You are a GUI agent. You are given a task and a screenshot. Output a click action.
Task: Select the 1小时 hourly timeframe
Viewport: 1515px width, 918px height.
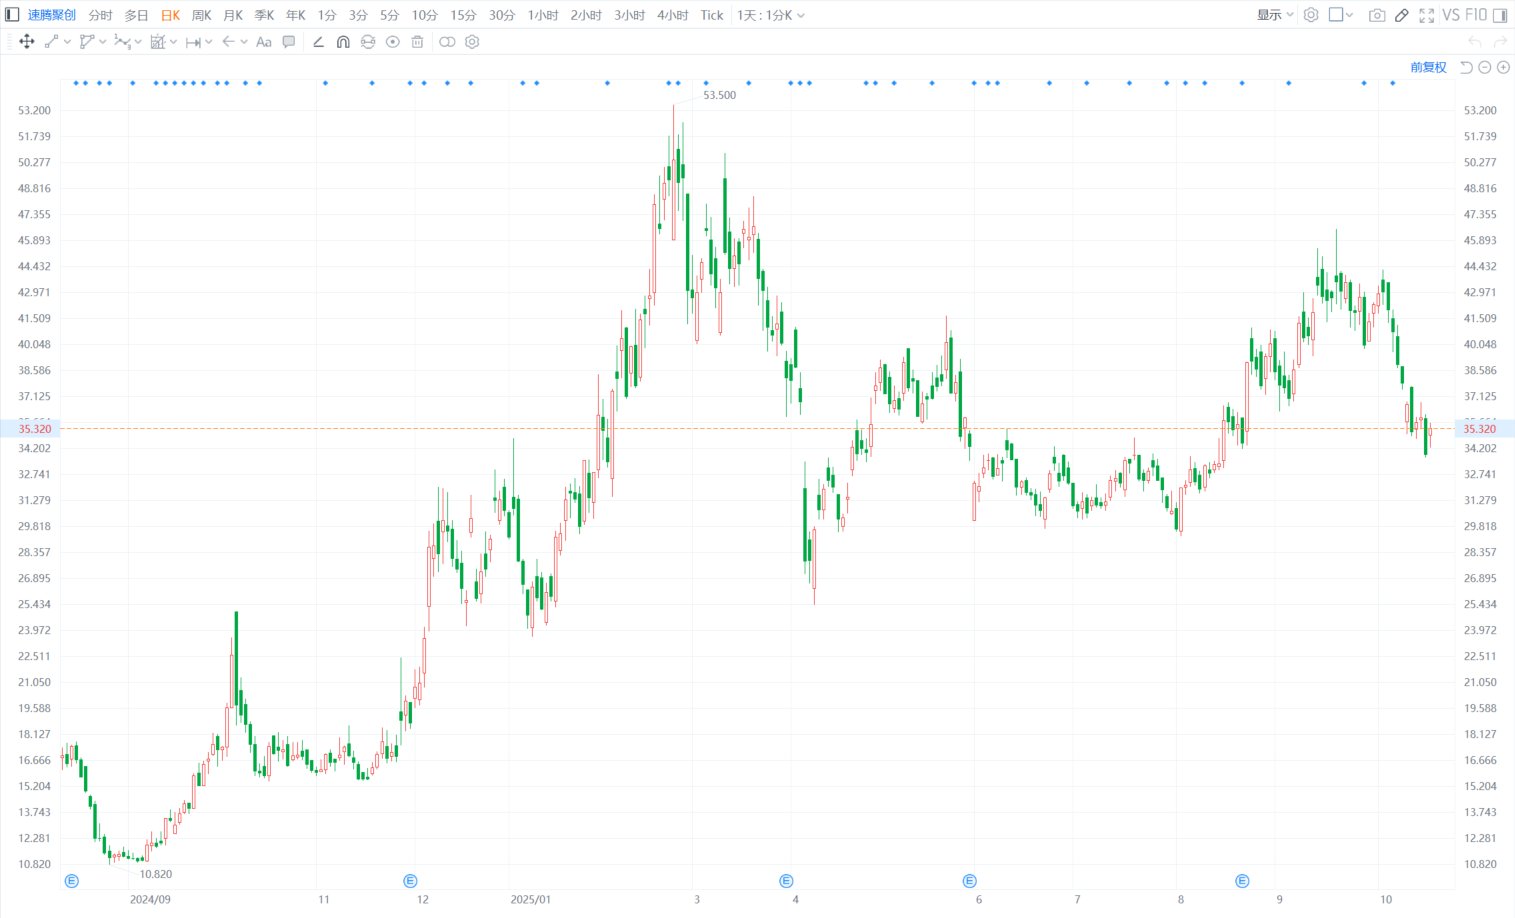pos(543,15)
